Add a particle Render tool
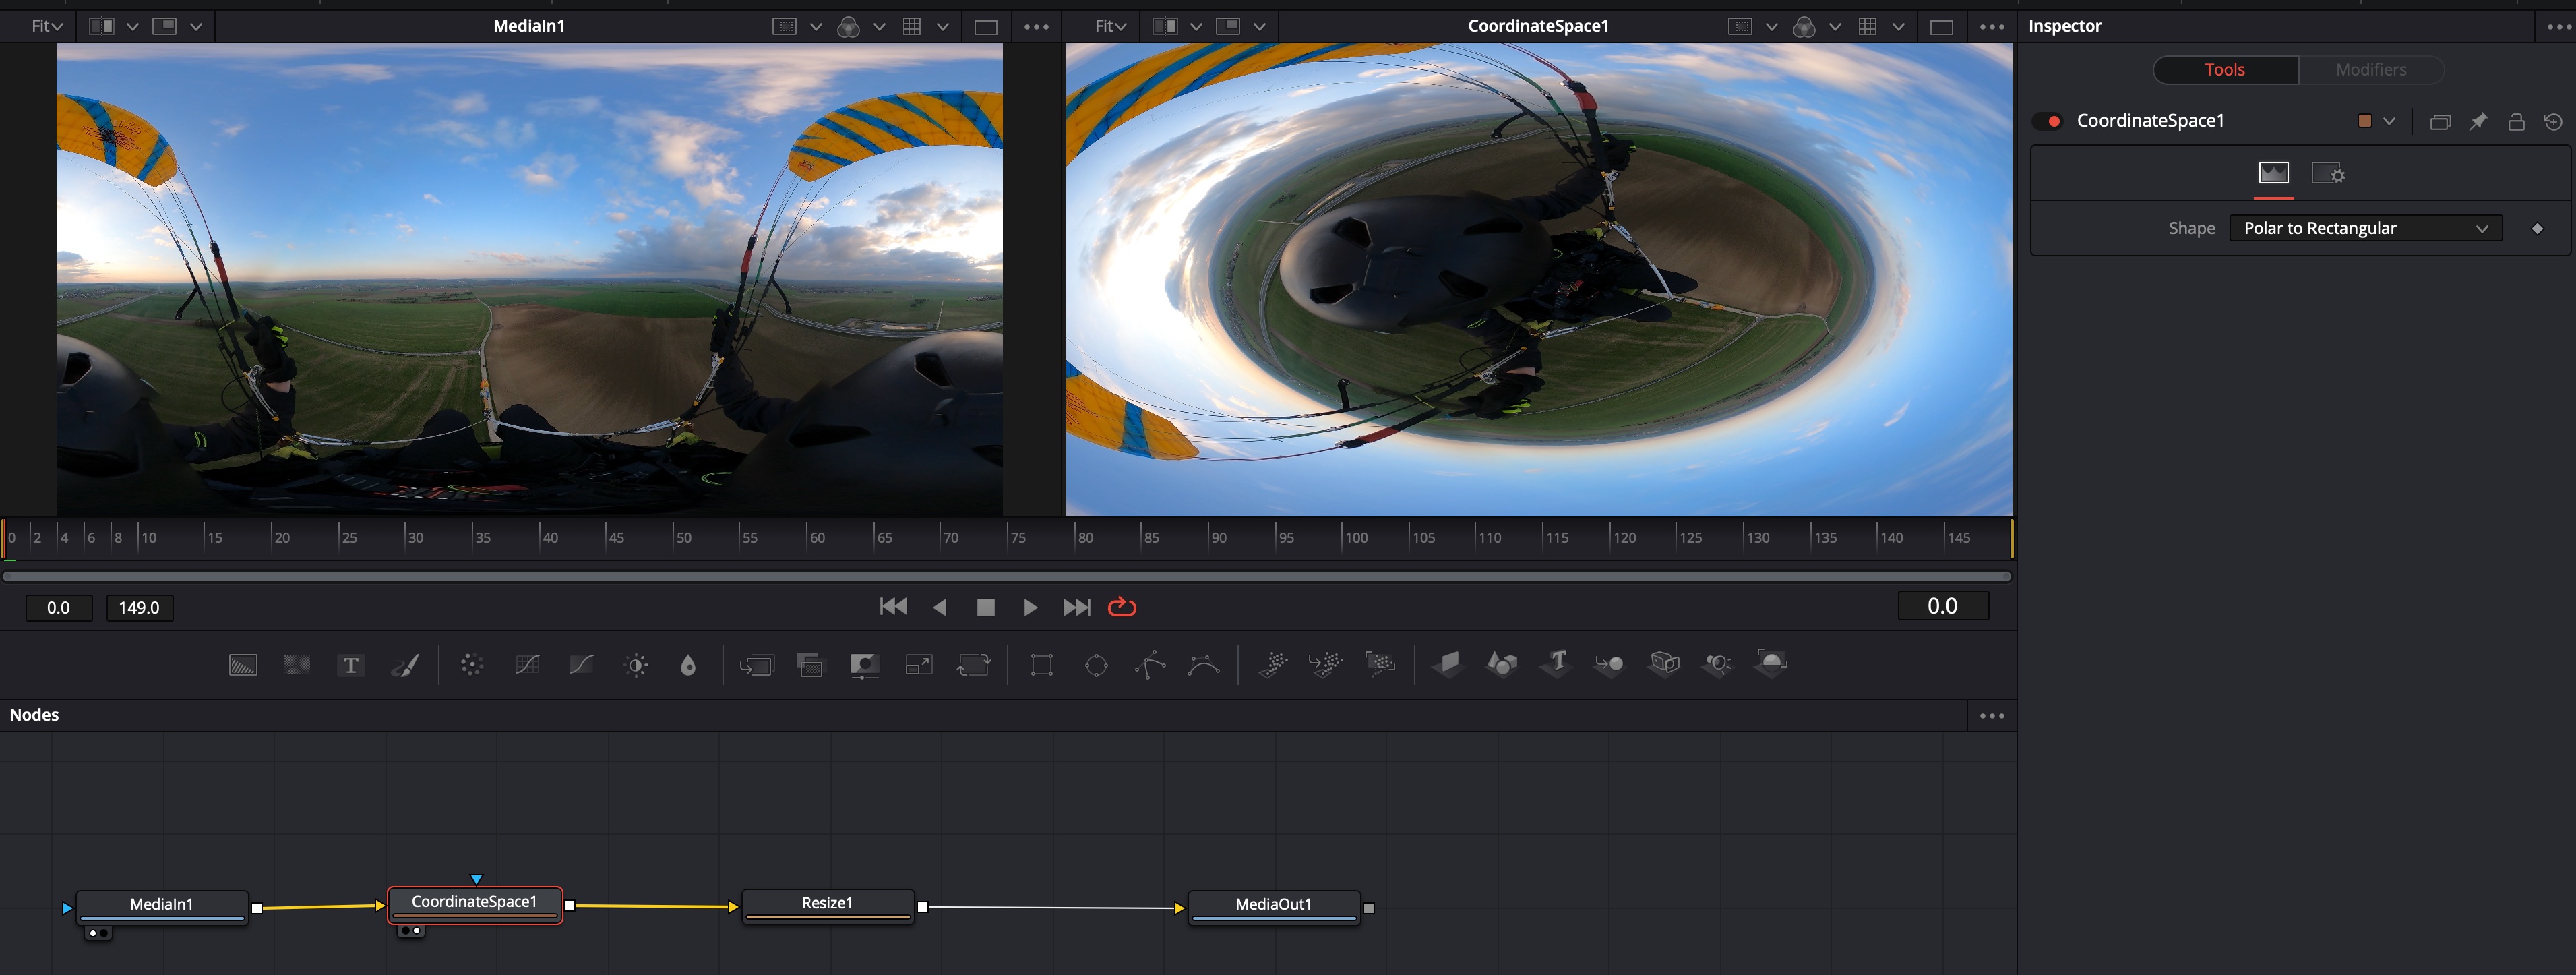This screenshot has height=975, width=2576. [1380, 664]
